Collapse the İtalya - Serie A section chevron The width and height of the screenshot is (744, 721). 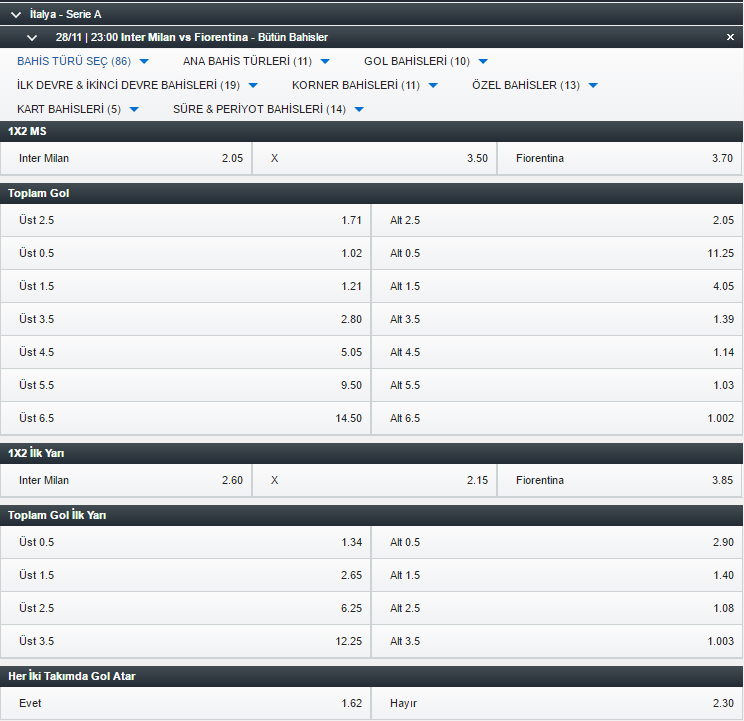(16, 15)
